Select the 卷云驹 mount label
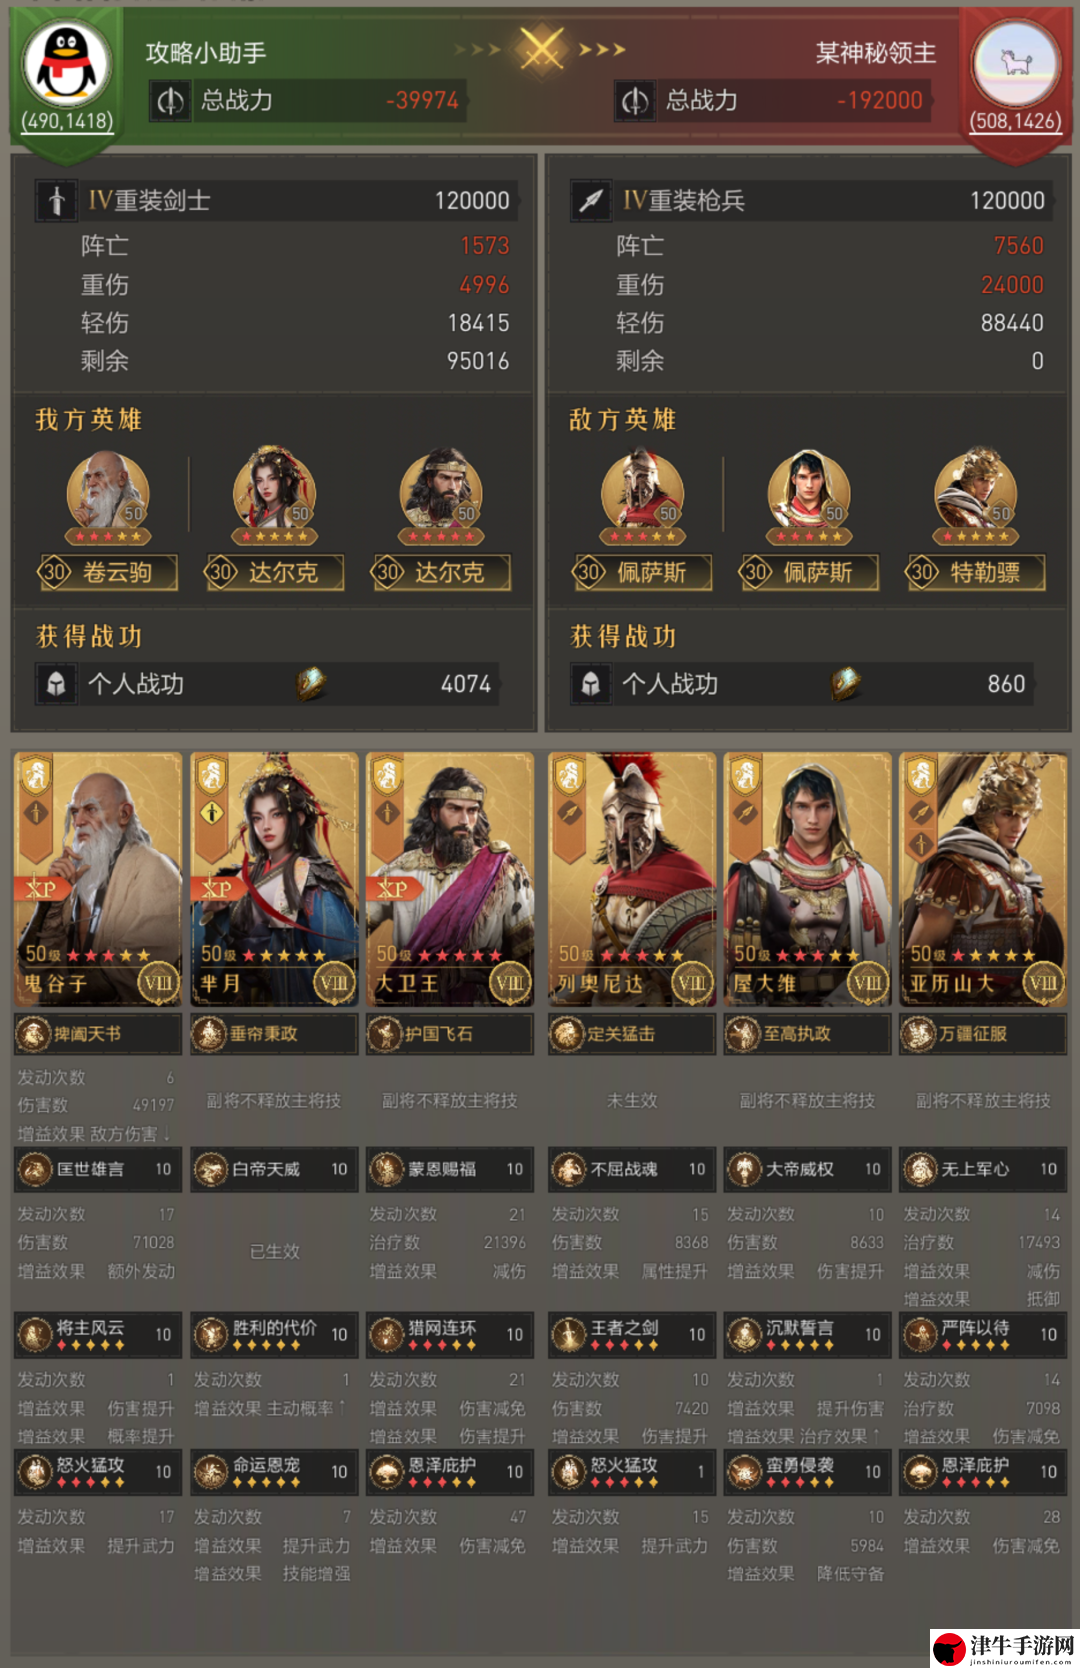Viewport: 1080px width, 1668px height. [108, 572]
